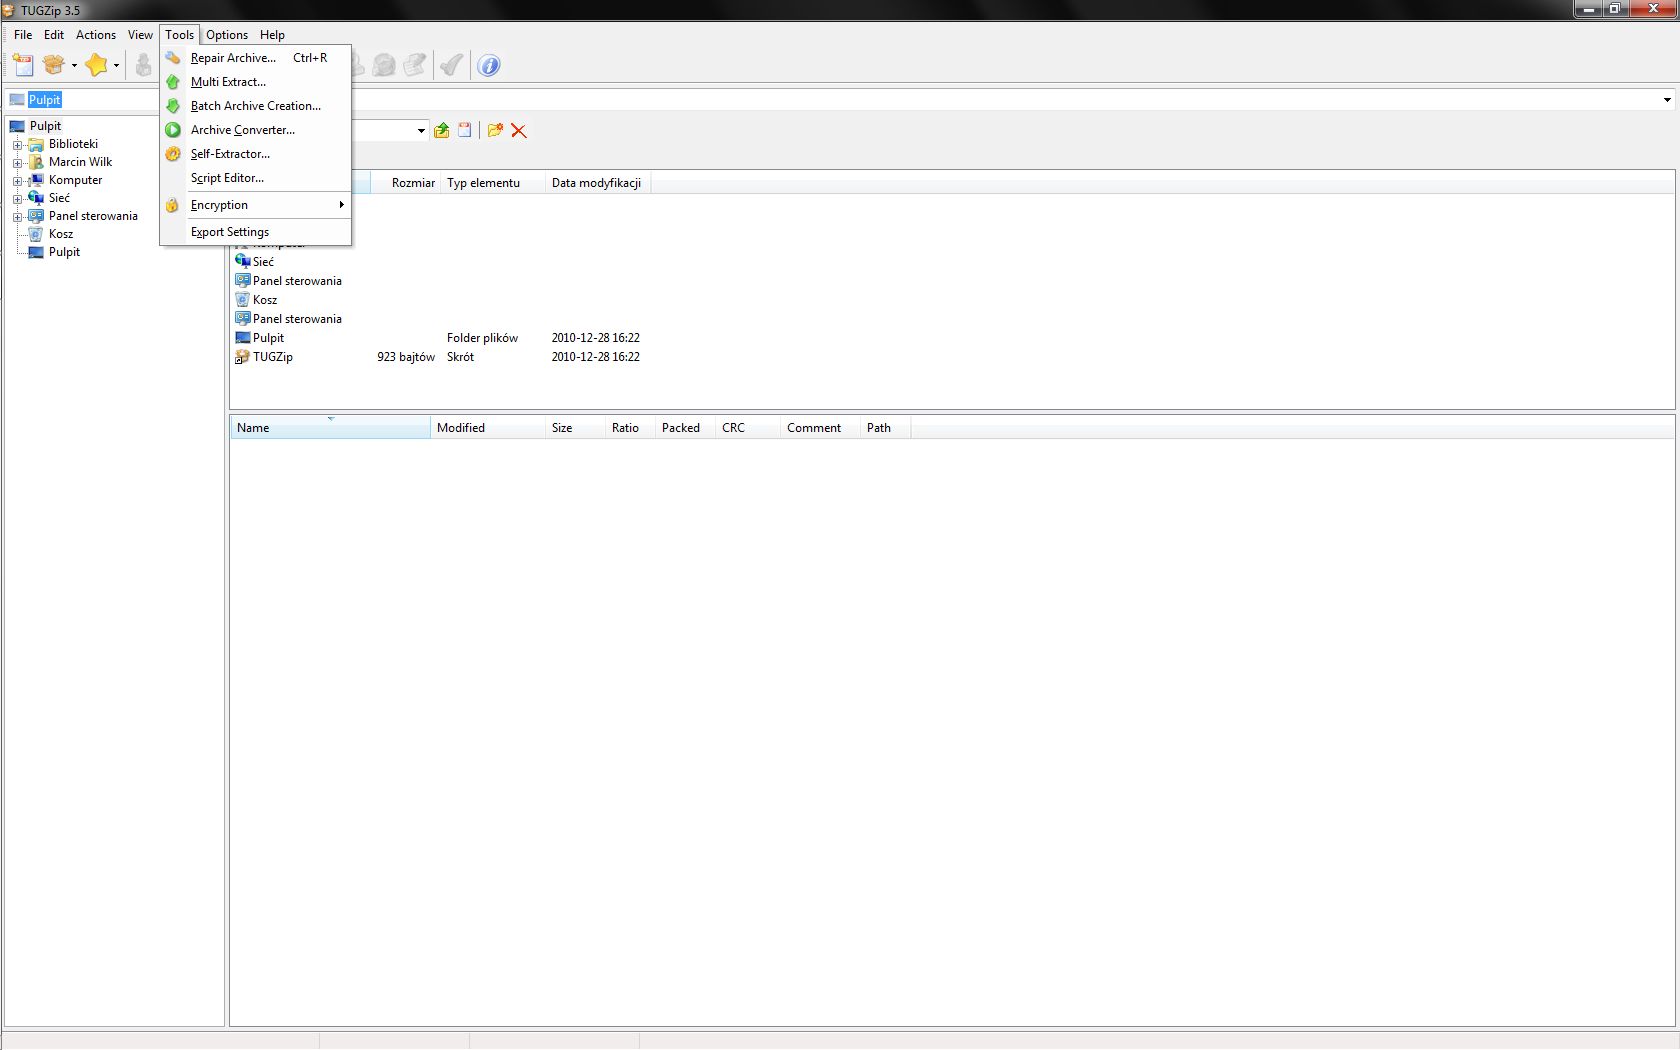Sort archive list by CRC header

(748, 427)
